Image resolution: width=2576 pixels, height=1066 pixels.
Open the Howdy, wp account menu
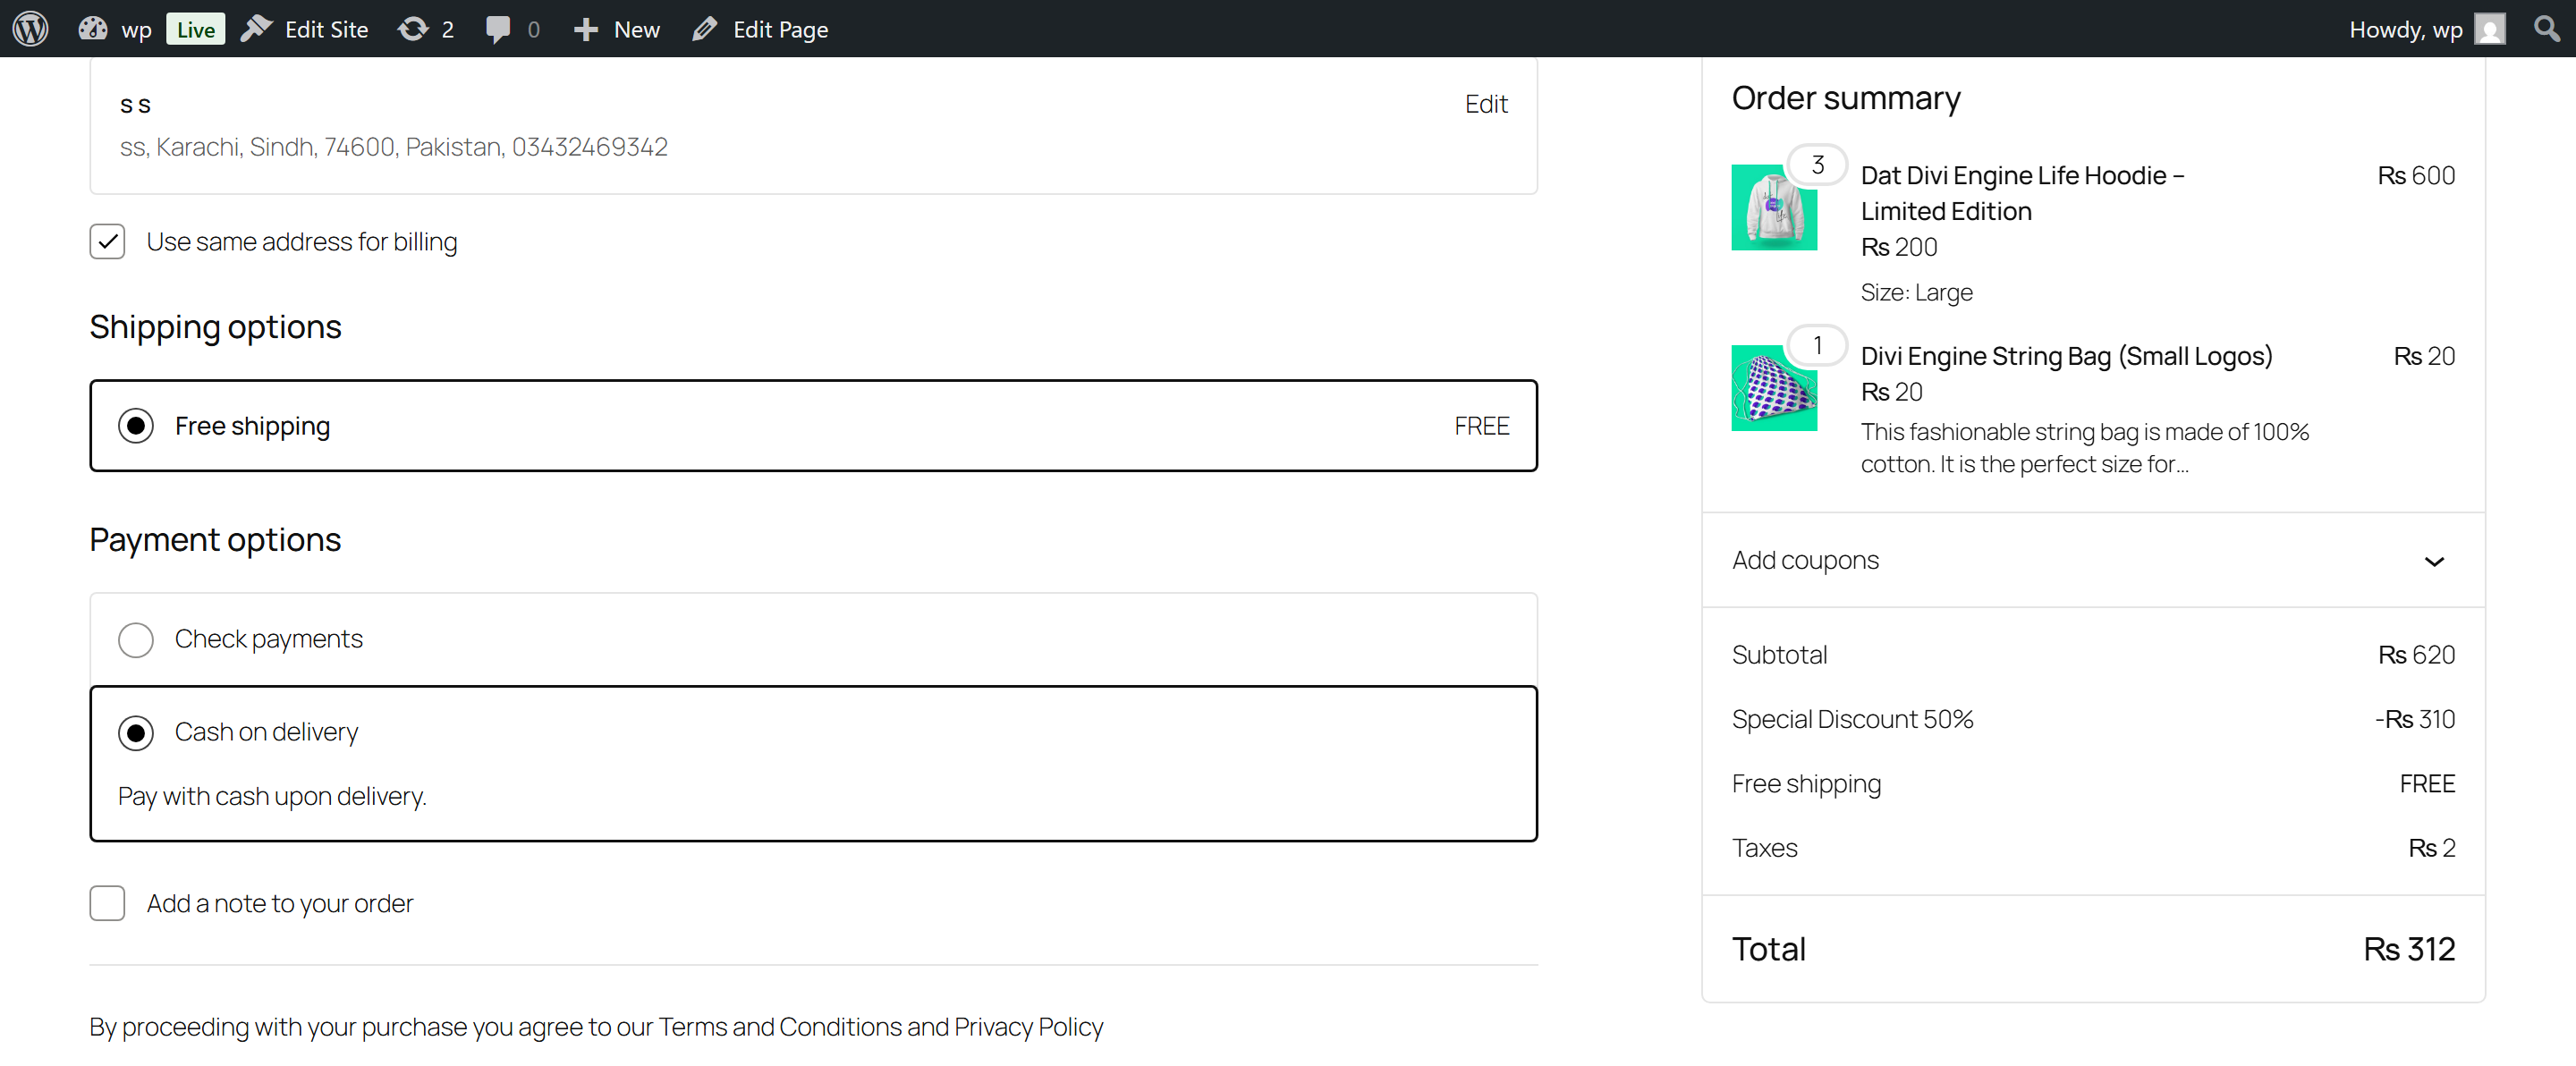pyautogui.click(x=2404, y=28)
